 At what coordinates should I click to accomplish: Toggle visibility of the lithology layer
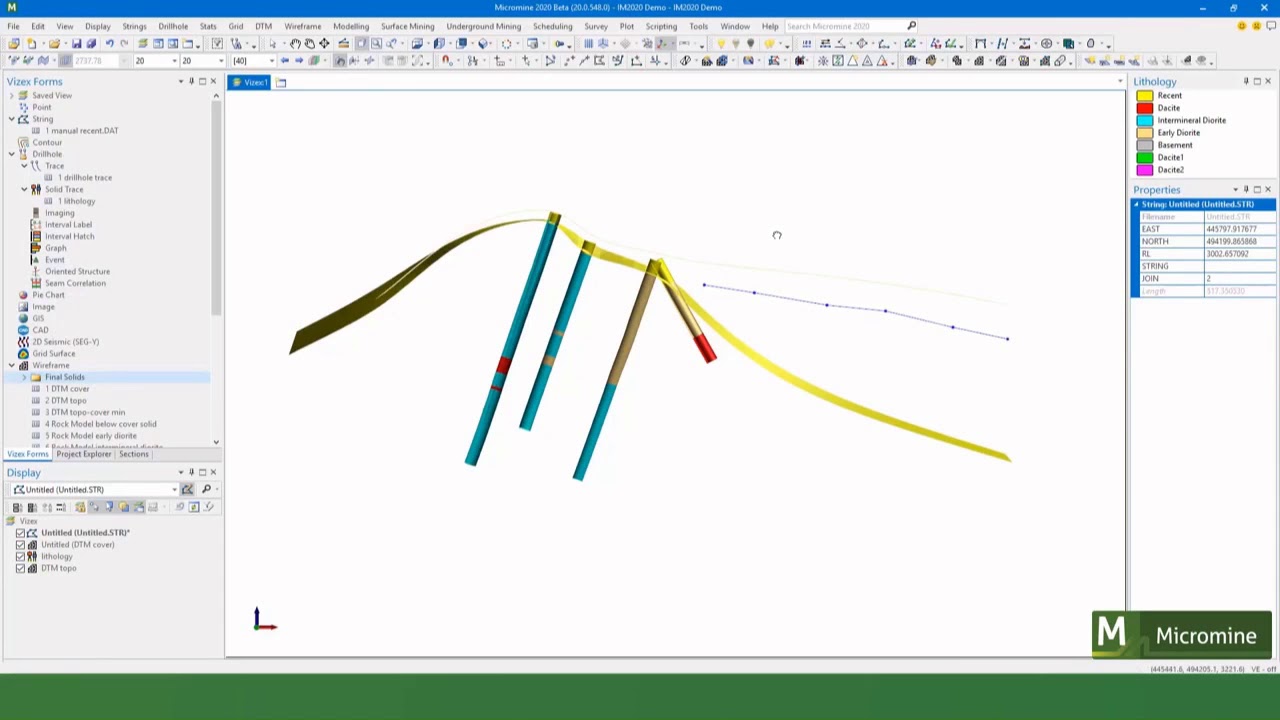pos(20,557)
